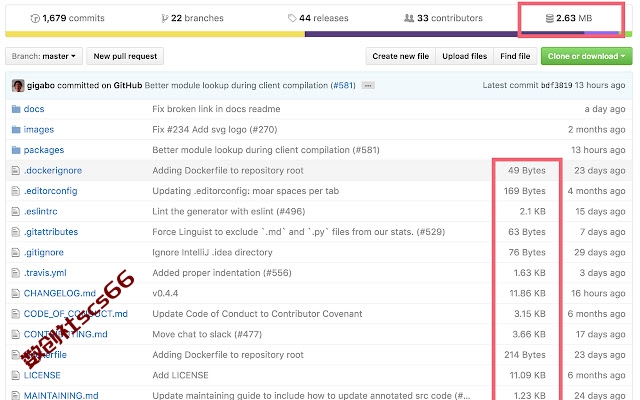Open the Branch: master dropdown
The image size is (640, 400).
click(44, 56)
